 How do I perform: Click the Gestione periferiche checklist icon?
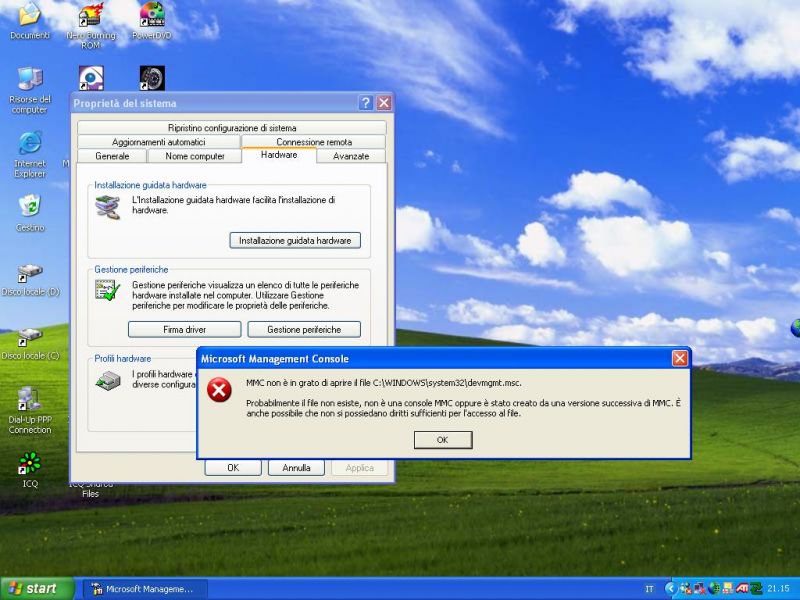108,290
